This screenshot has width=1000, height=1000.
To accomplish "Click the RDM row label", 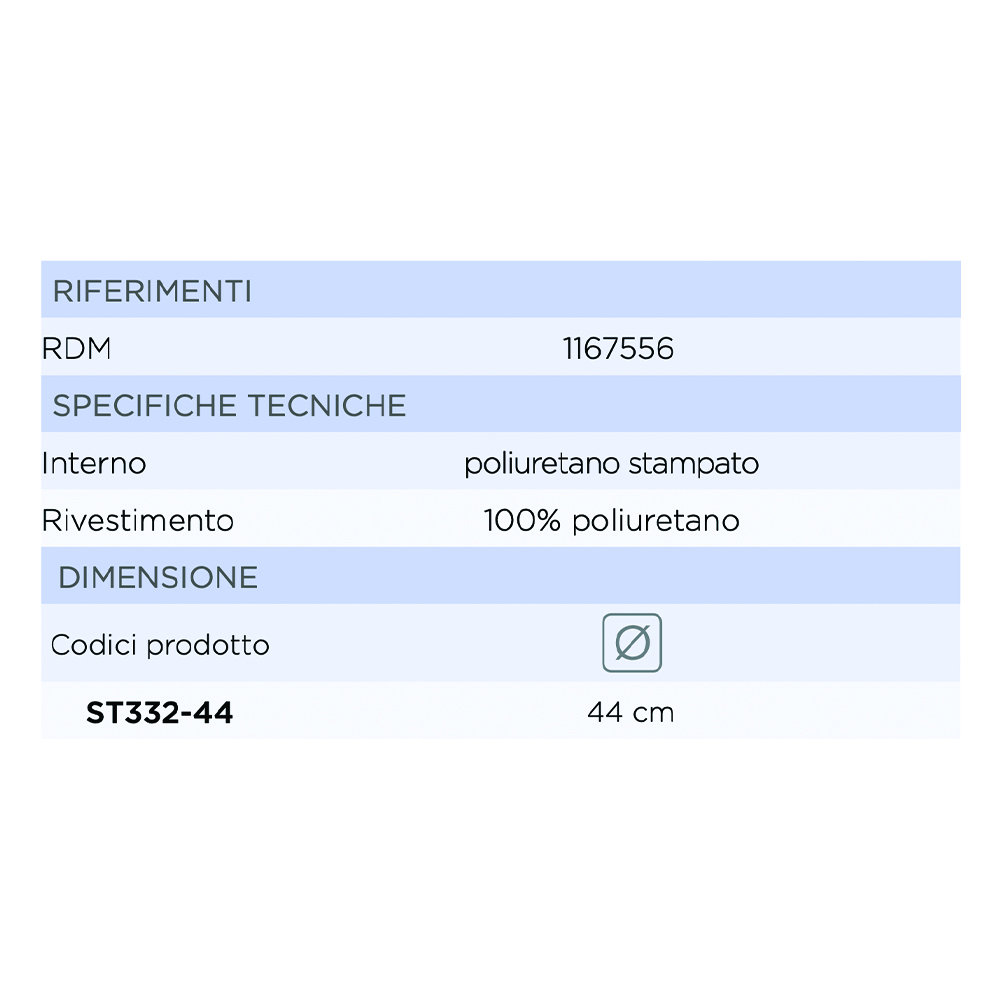I will pyautogui.click(x=77, y=349).
